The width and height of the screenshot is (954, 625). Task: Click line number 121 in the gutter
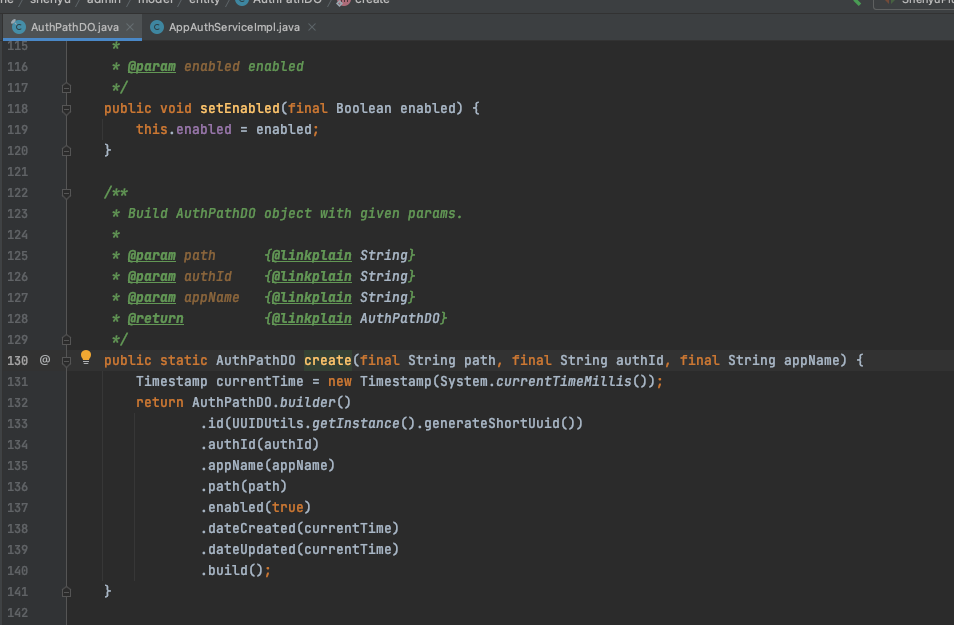click(x=18, y=172)
